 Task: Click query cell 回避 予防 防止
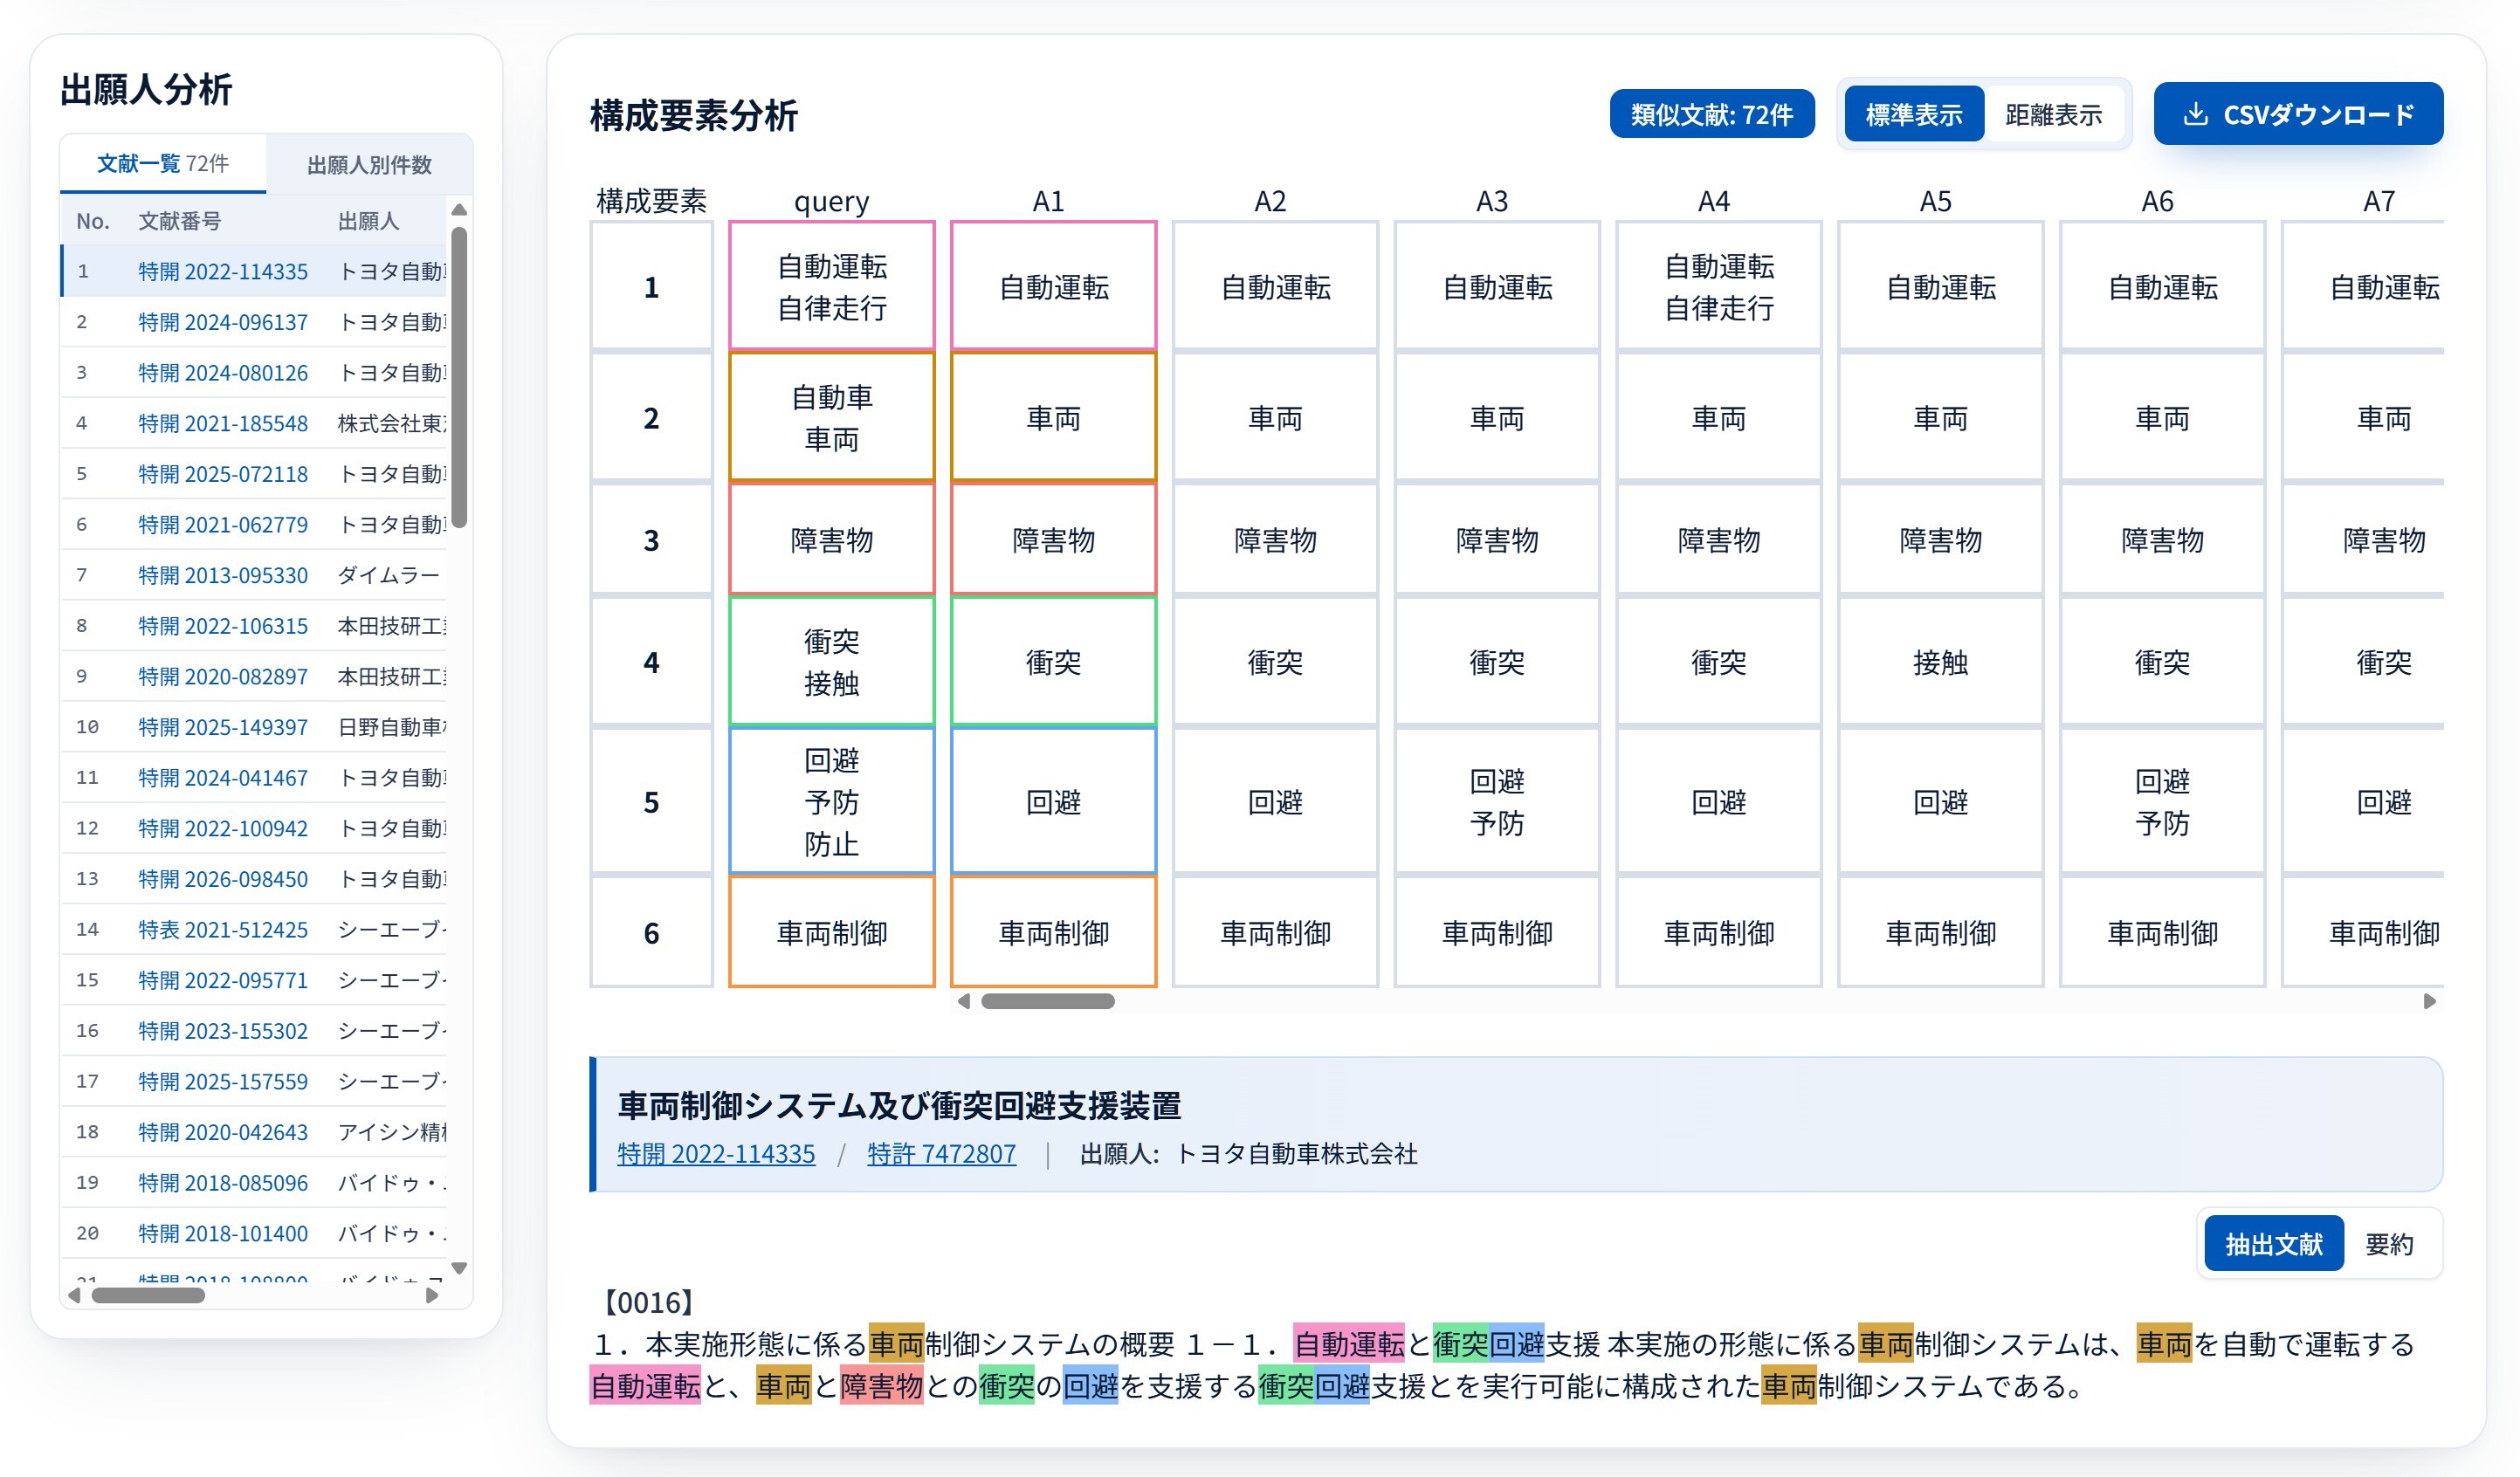coord(832,801)
